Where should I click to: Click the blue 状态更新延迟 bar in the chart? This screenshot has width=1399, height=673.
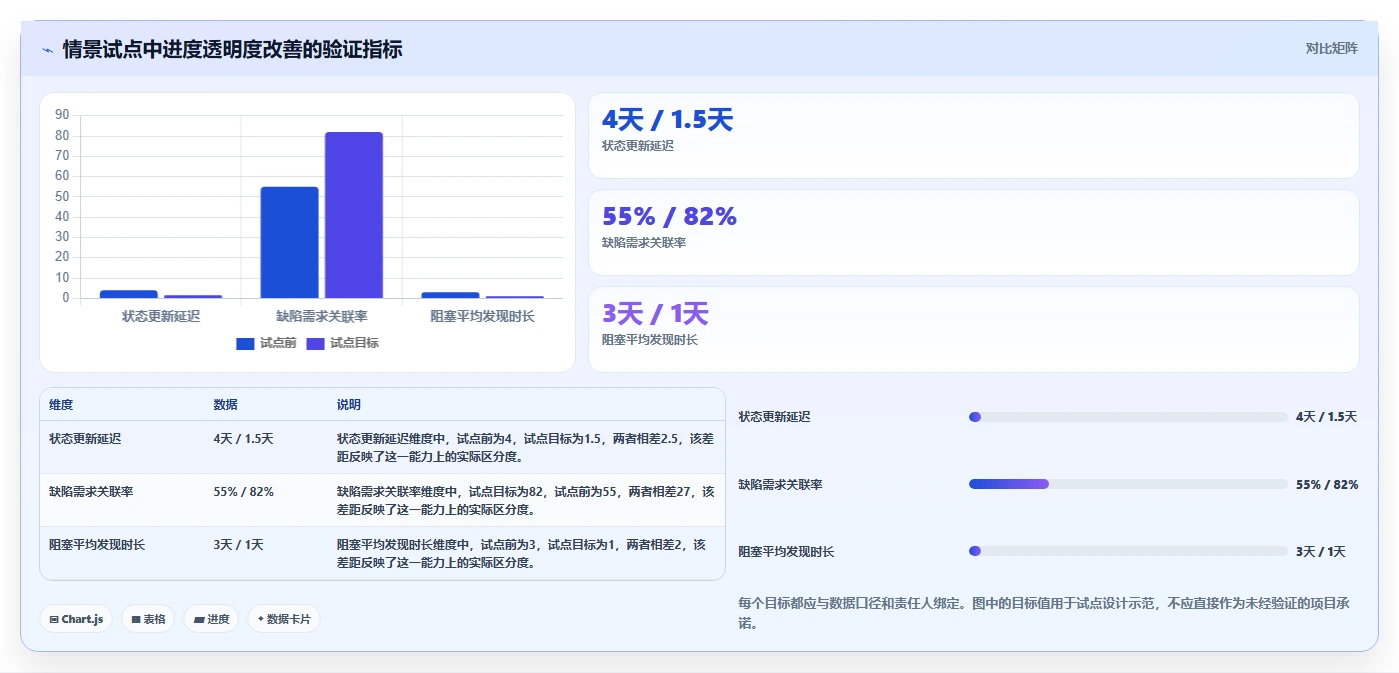[129, 294]
